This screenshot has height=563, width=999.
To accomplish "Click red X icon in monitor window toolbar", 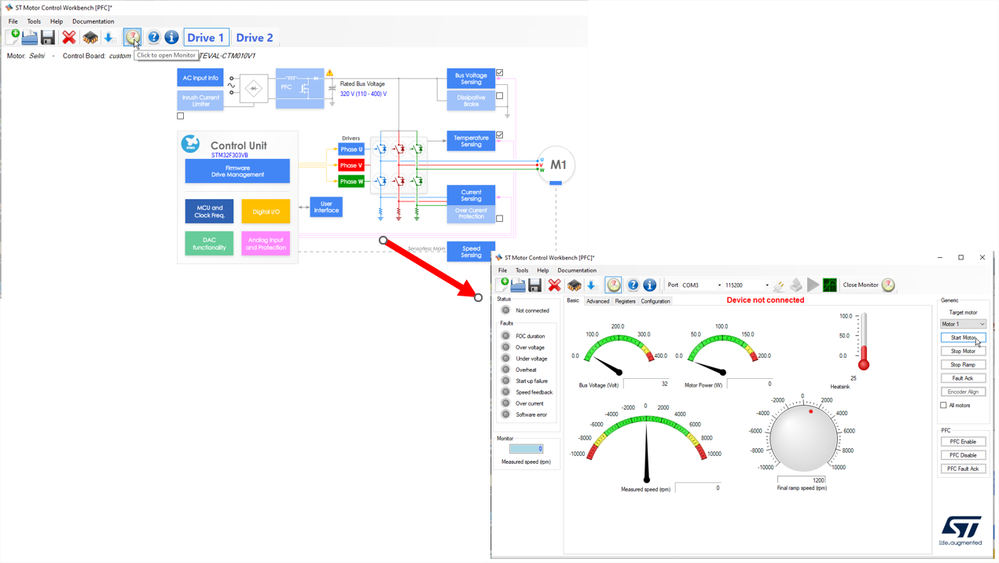I will [x=554, y=285].
